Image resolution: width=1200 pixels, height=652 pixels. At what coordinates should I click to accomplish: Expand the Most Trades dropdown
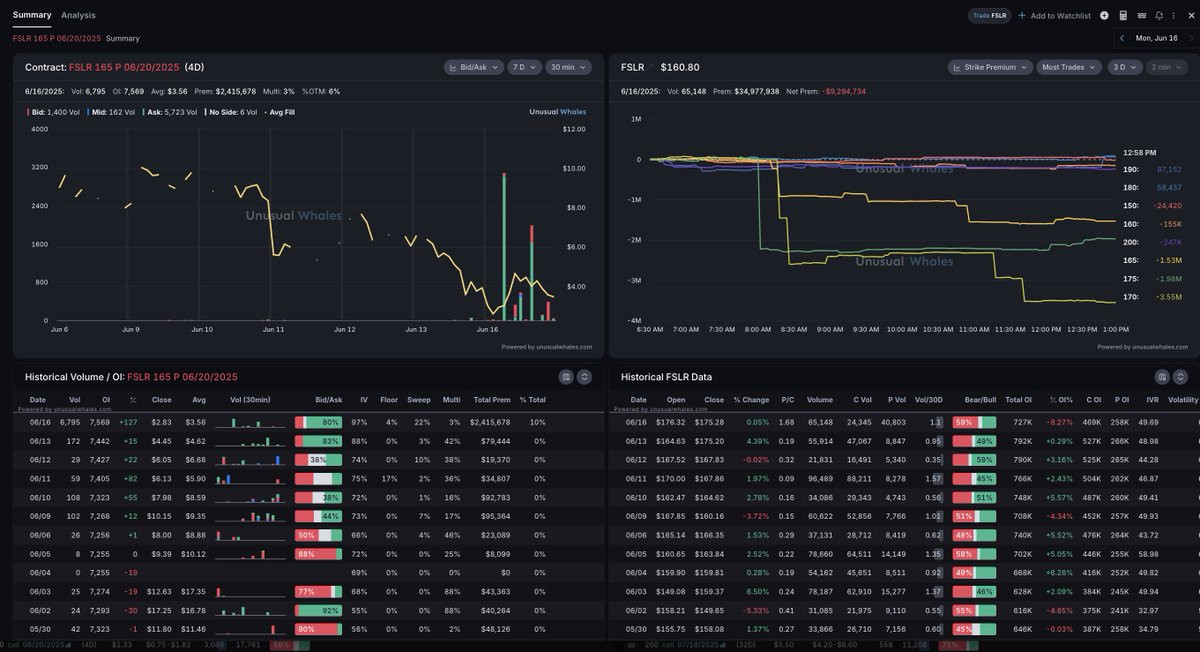tap(1068, 67)
